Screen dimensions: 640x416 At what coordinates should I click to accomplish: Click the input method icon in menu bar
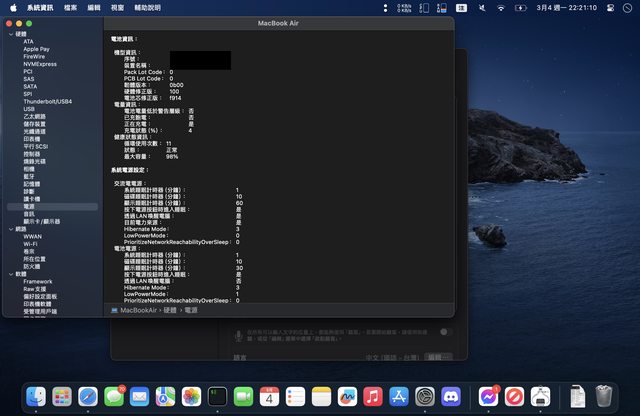point(461,8)
